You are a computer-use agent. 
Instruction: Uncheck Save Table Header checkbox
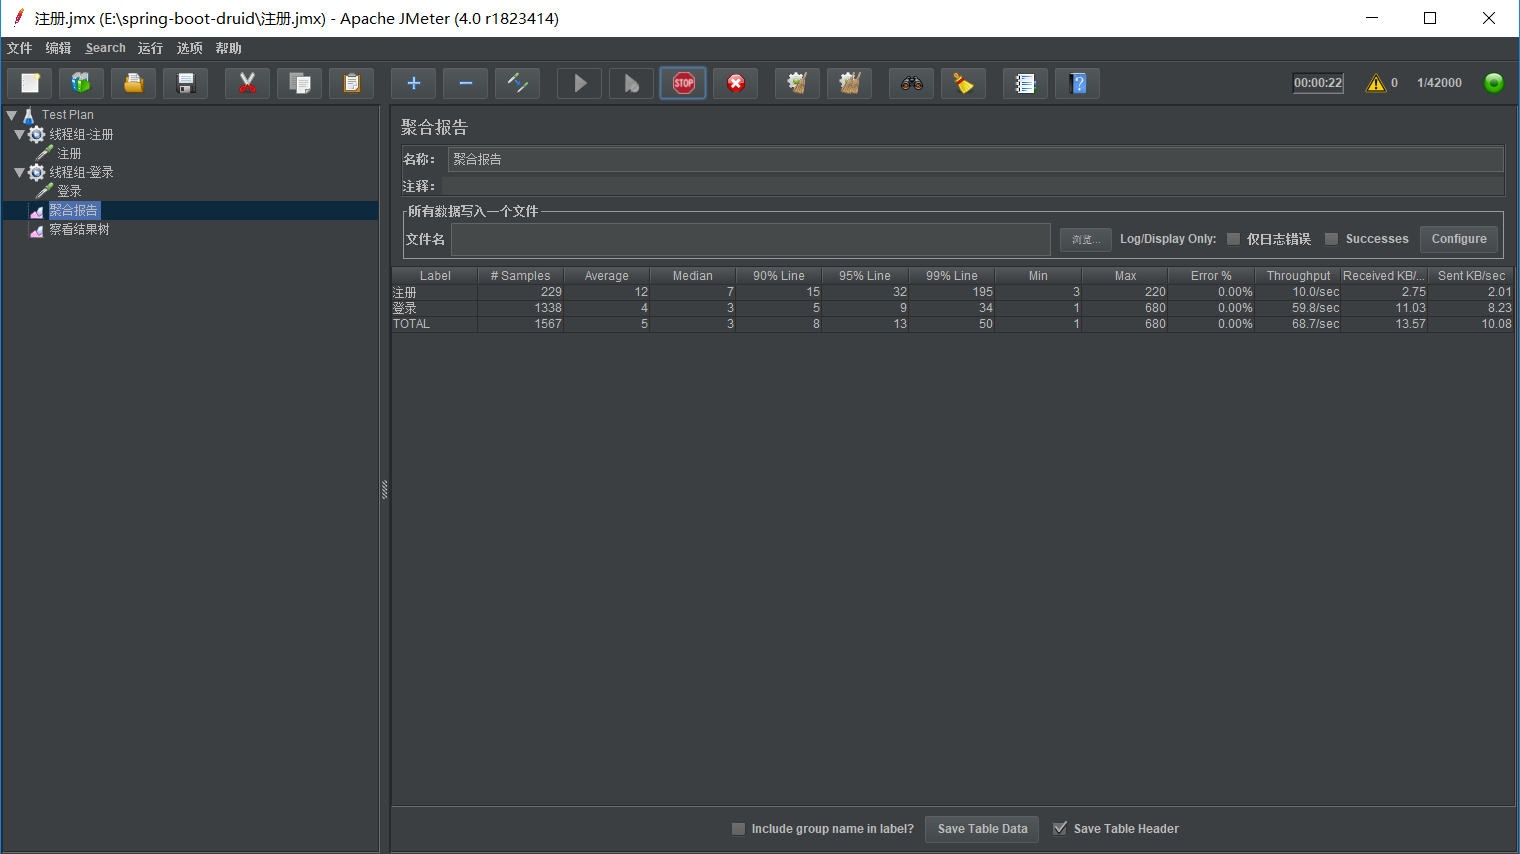point(1060,829)
